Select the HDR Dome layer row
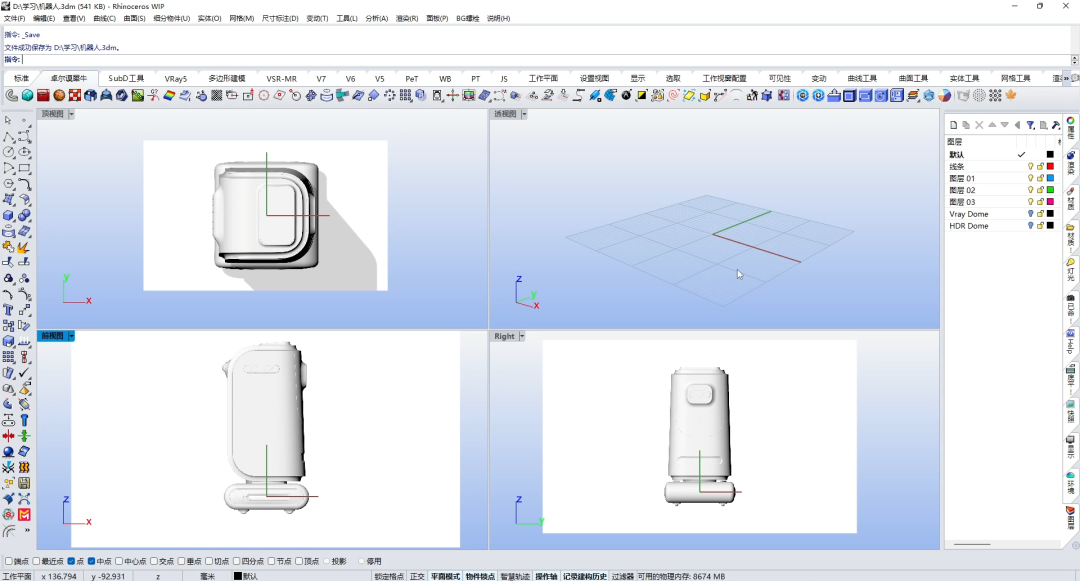This screenshot has width=1080, height=581. click(1002, 226)
